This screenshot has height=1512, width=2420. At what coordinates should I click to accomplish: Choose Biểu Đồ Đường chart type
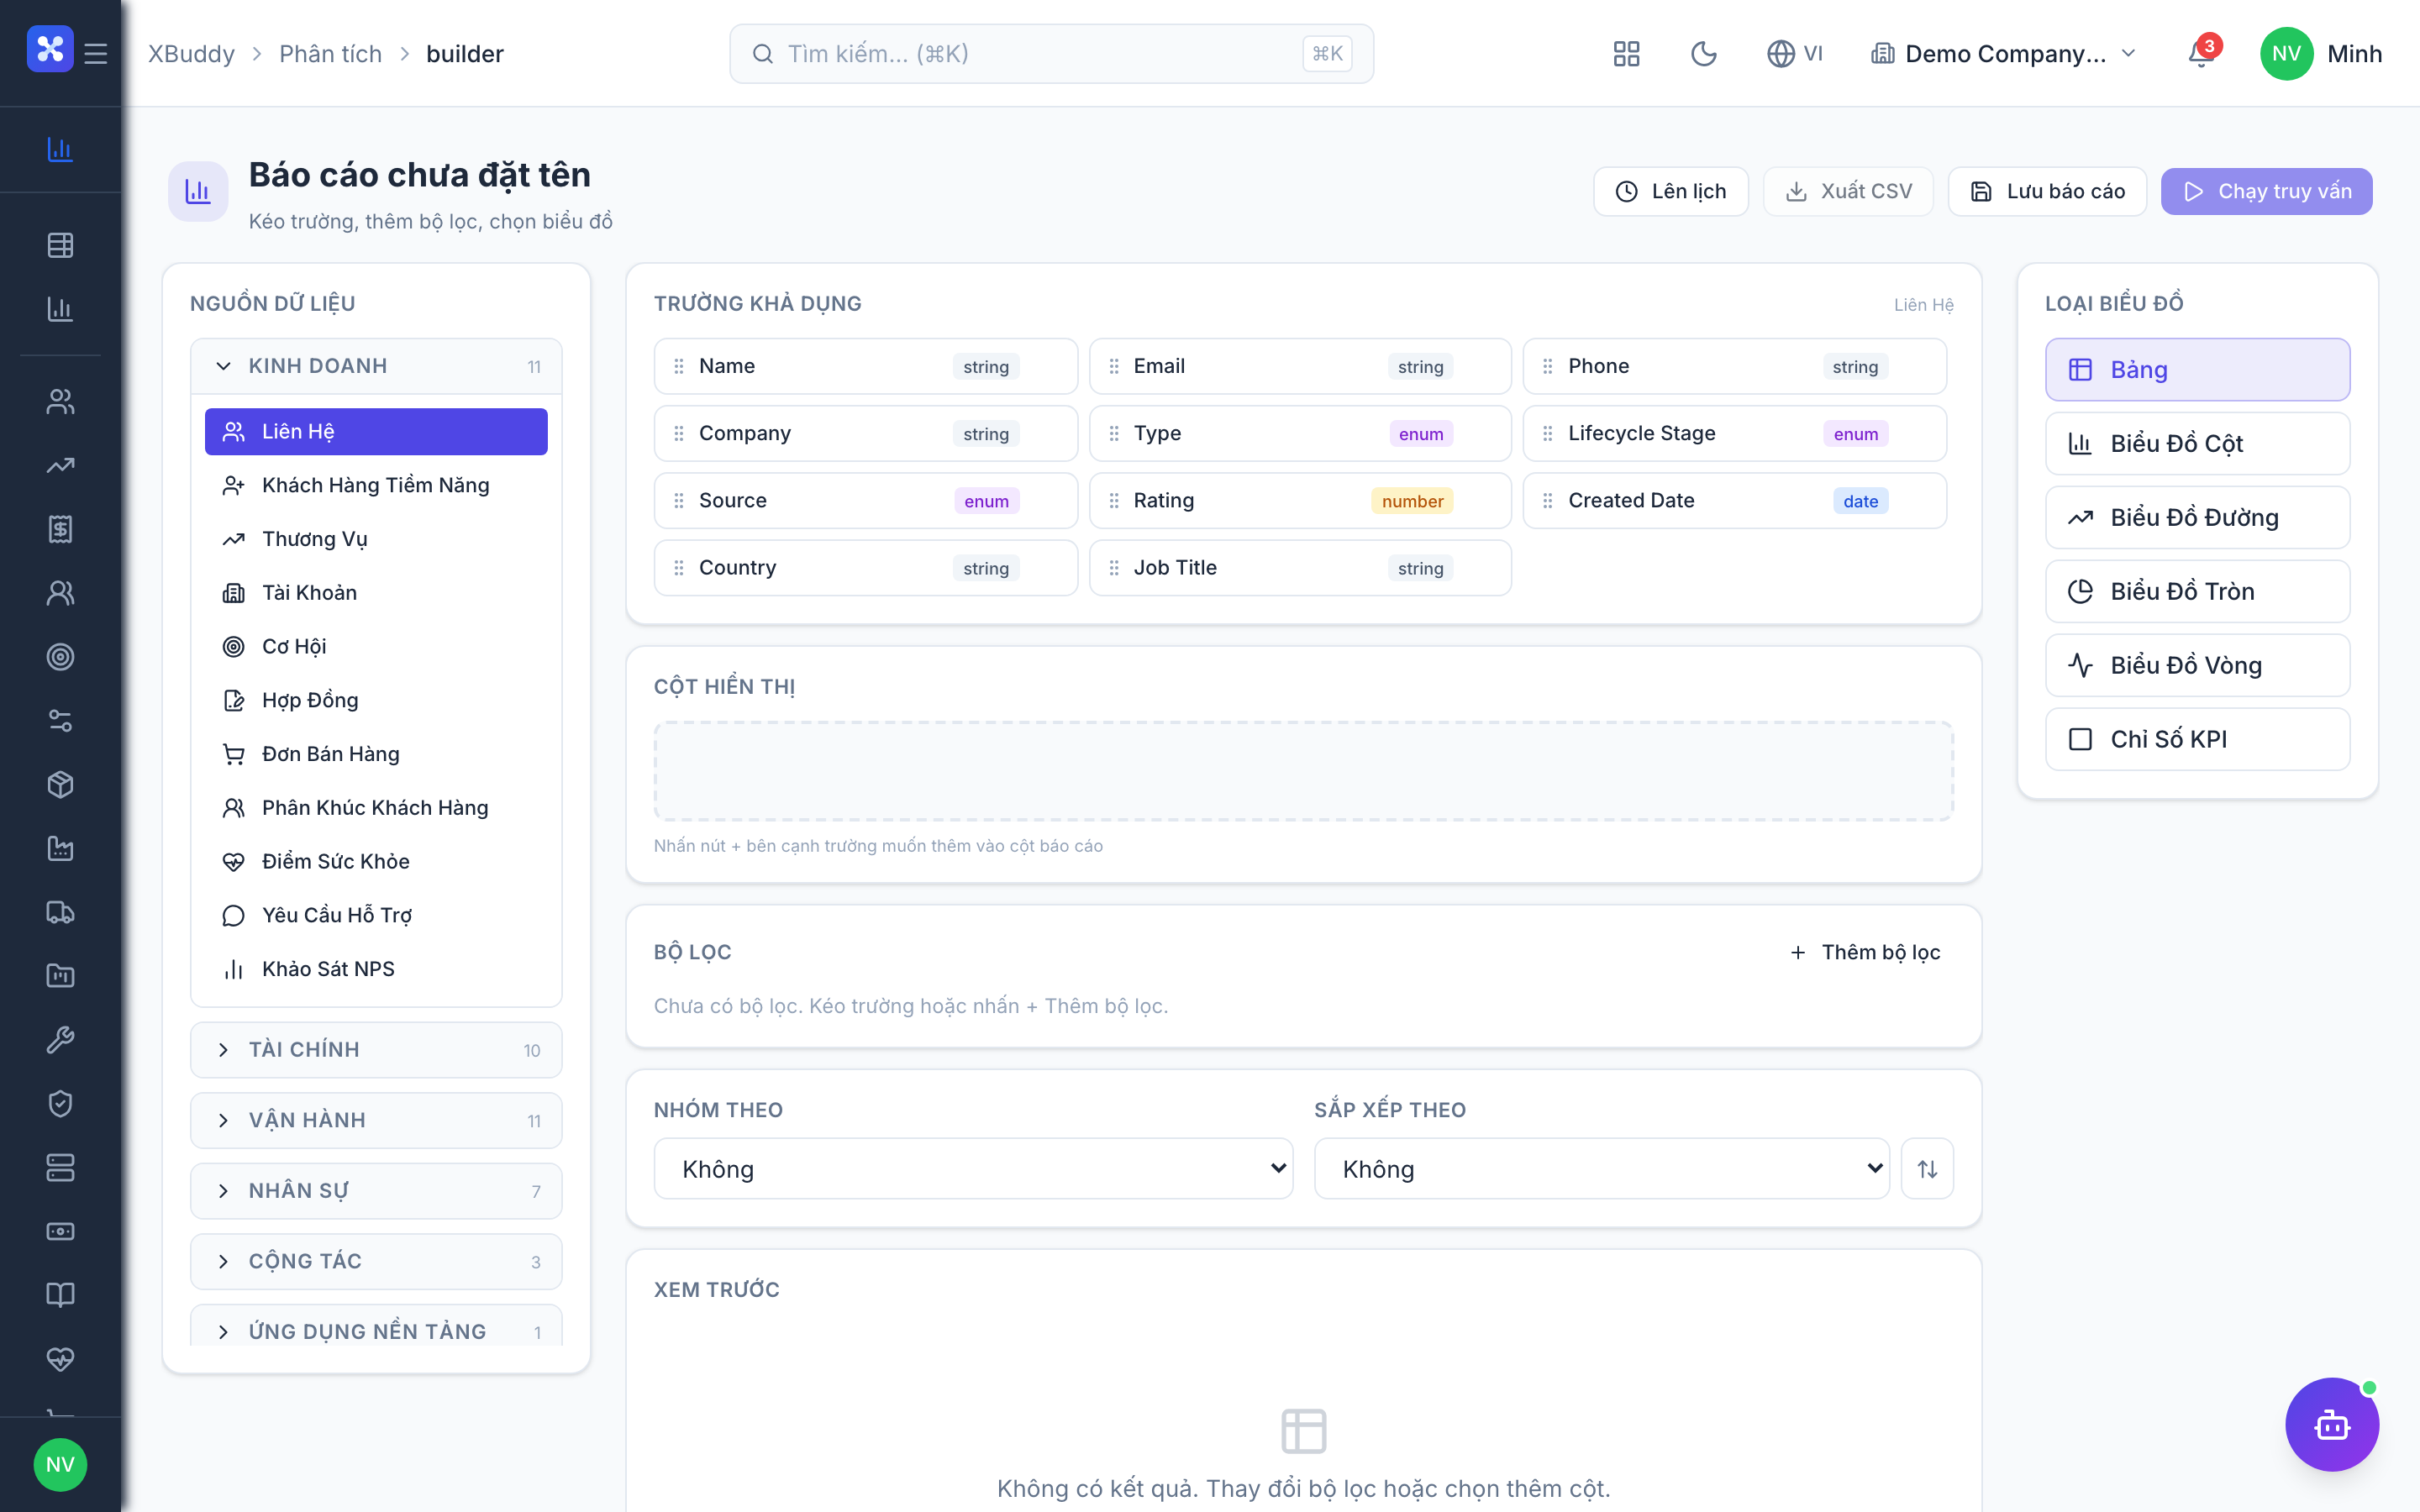click(2197, 518)
